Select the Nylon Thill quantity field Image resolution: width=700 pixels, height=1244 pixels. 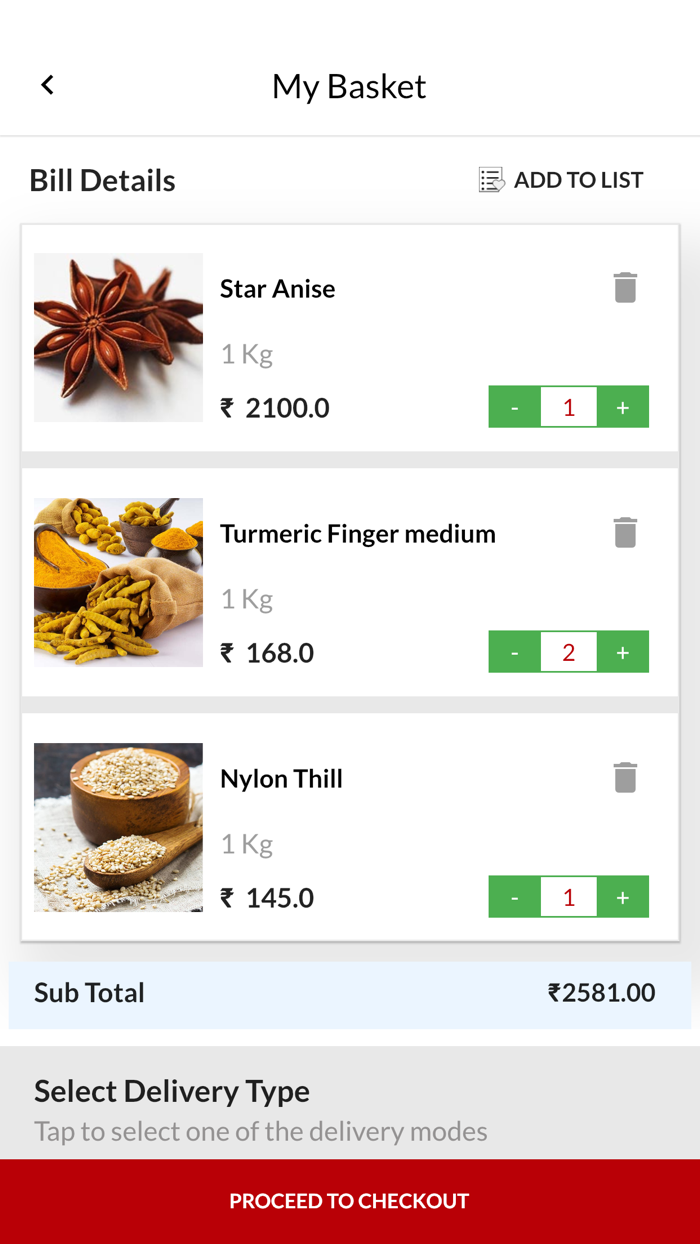pos(569,897)
